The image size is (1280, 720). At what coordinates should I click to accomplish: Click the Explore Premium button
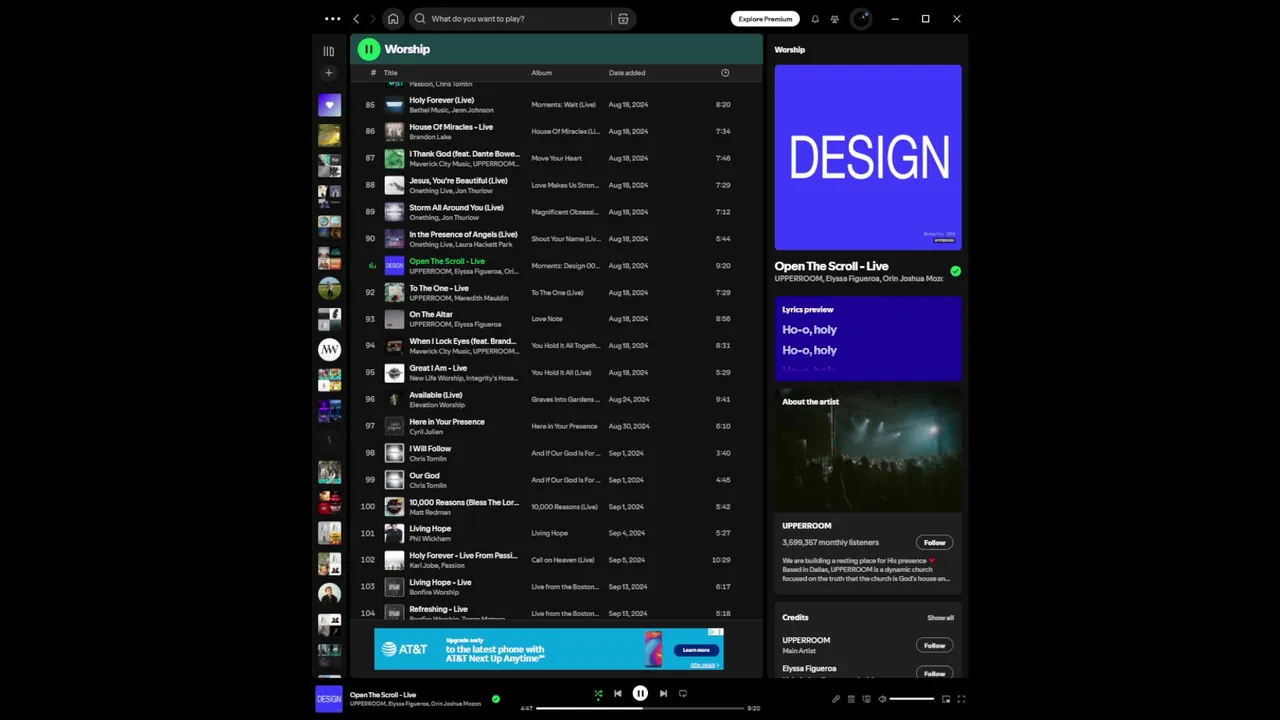765,18
